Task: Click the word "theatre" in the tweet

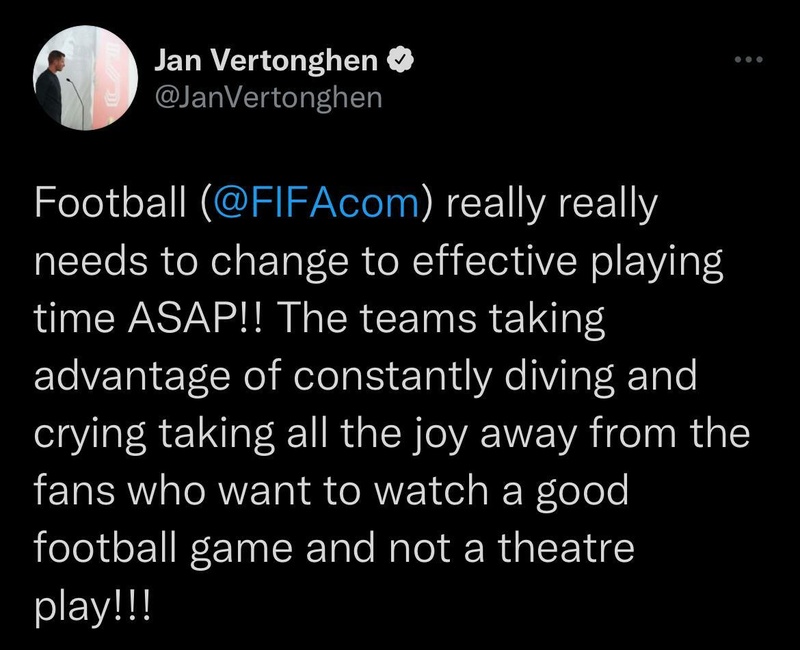Action: pos(577,551)
